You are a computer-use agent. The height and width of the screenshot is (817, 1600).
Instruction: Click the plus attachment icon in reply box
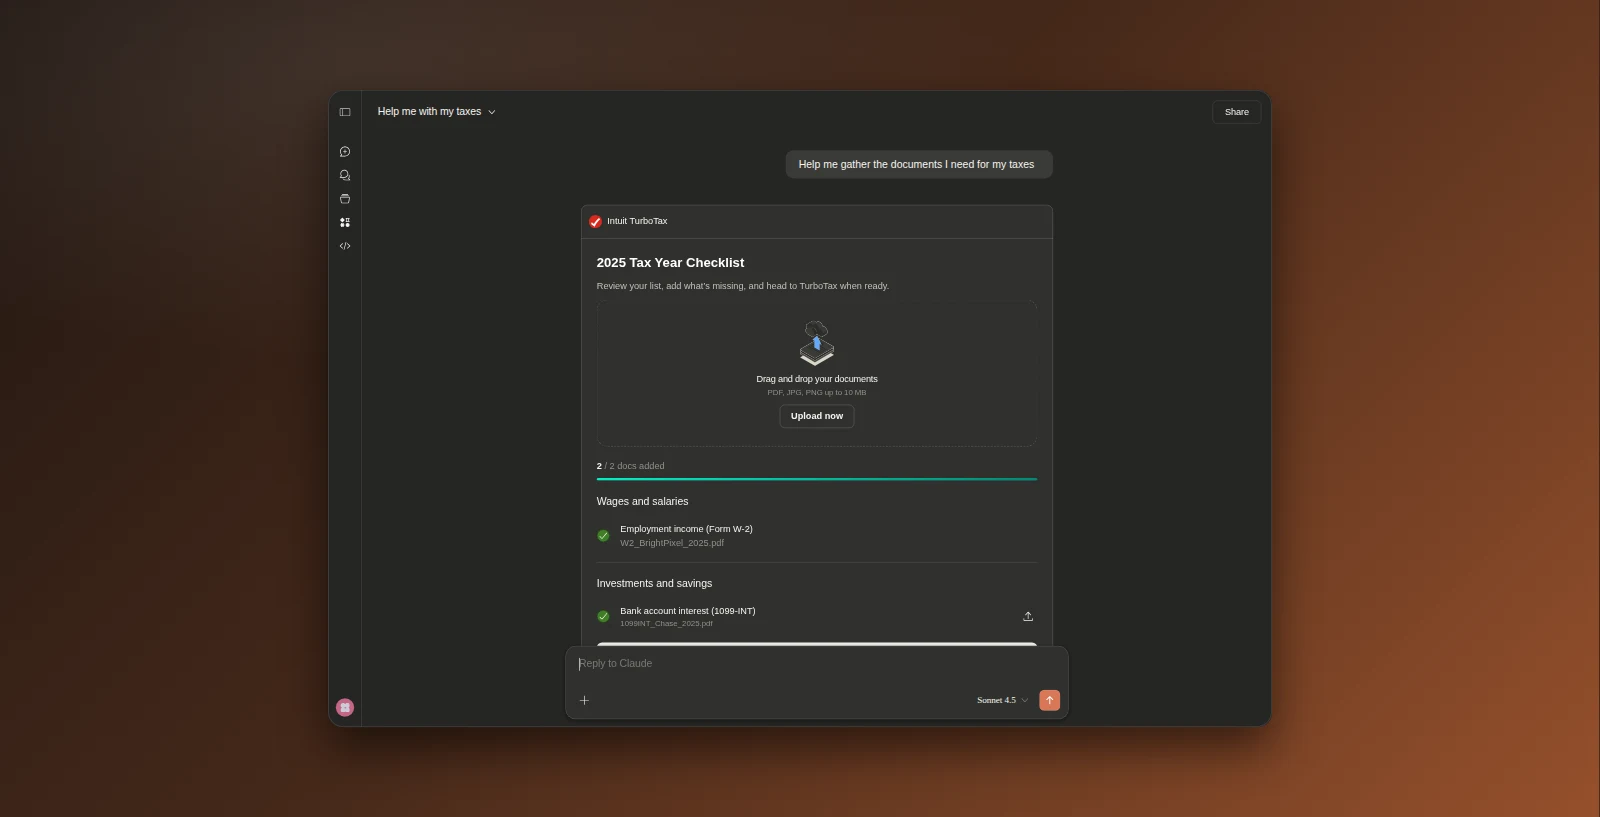[x=585, y=700]
